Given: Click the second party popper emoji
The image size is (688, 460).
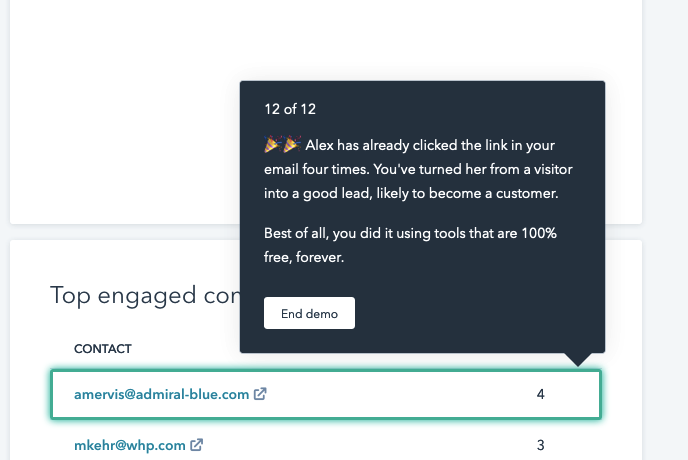Looking at the screenshot, I should (291, 145).
